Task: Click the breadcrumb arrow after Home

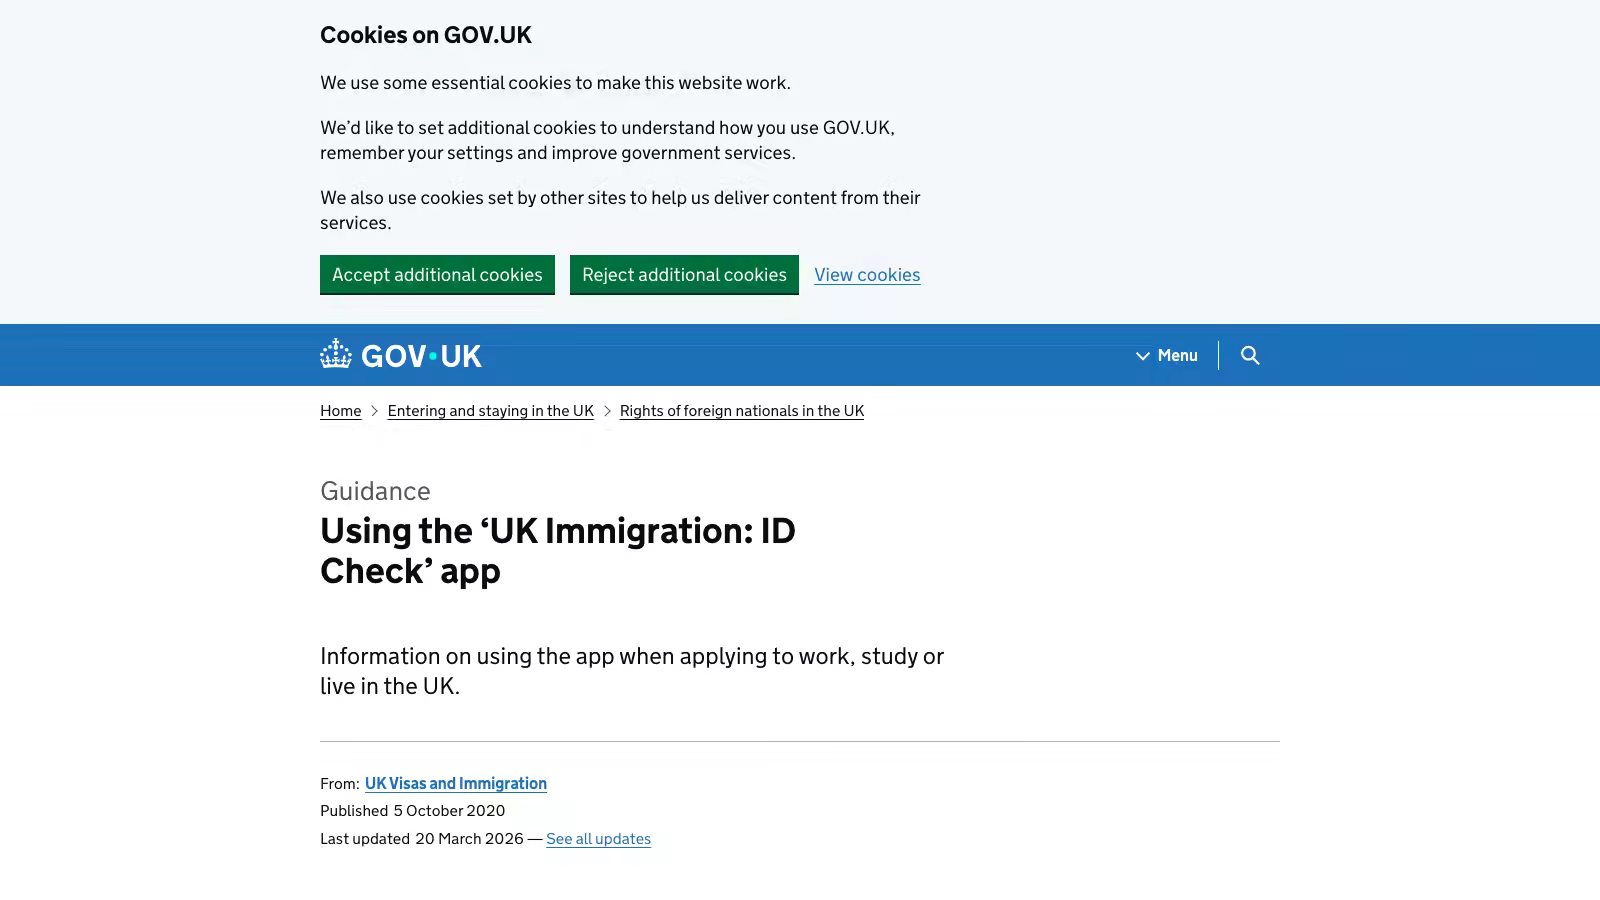Action: click(x=374, y=410)
